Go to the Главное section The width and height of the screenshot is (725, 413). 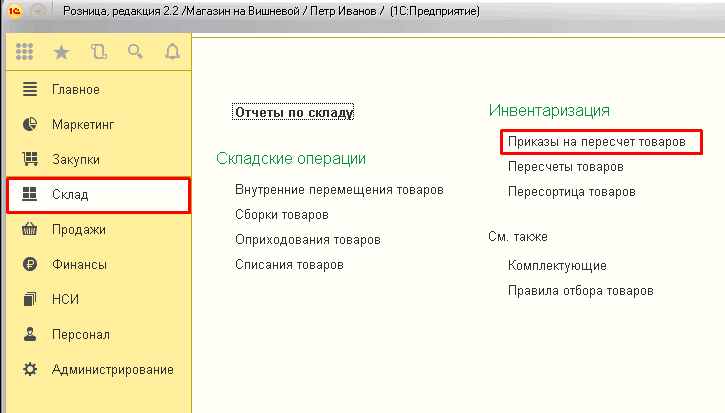pos(75,89)
